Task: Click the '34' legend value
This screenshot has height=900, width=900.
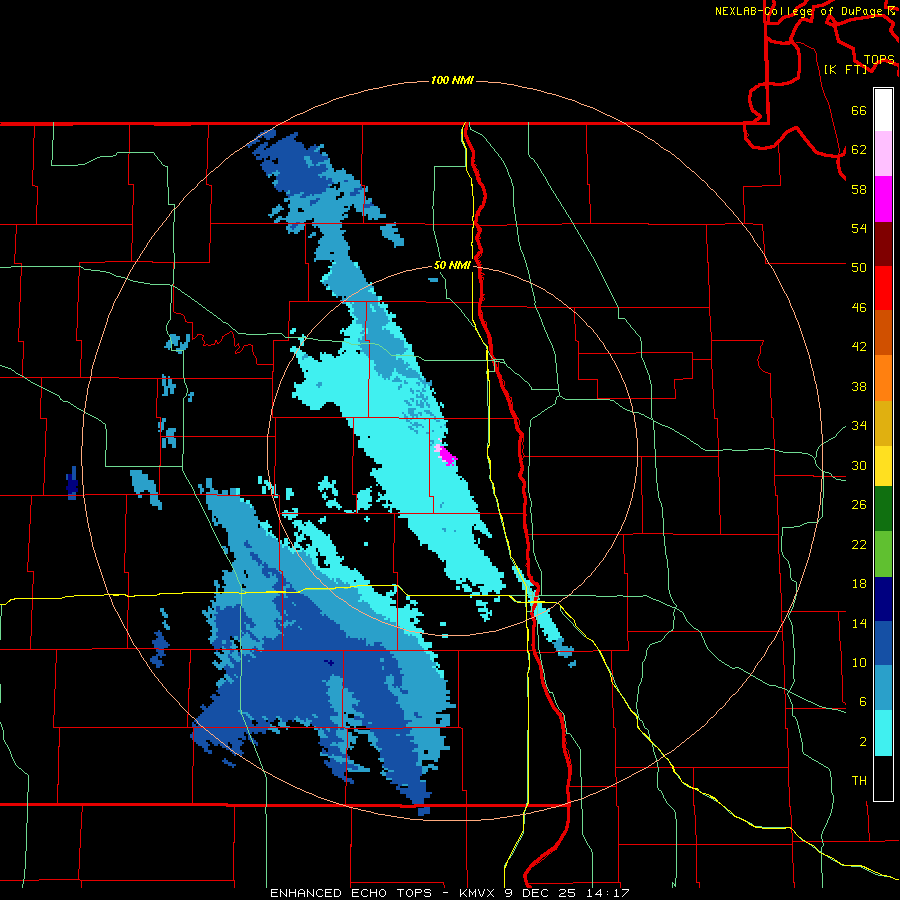Action: pos(859,426)
